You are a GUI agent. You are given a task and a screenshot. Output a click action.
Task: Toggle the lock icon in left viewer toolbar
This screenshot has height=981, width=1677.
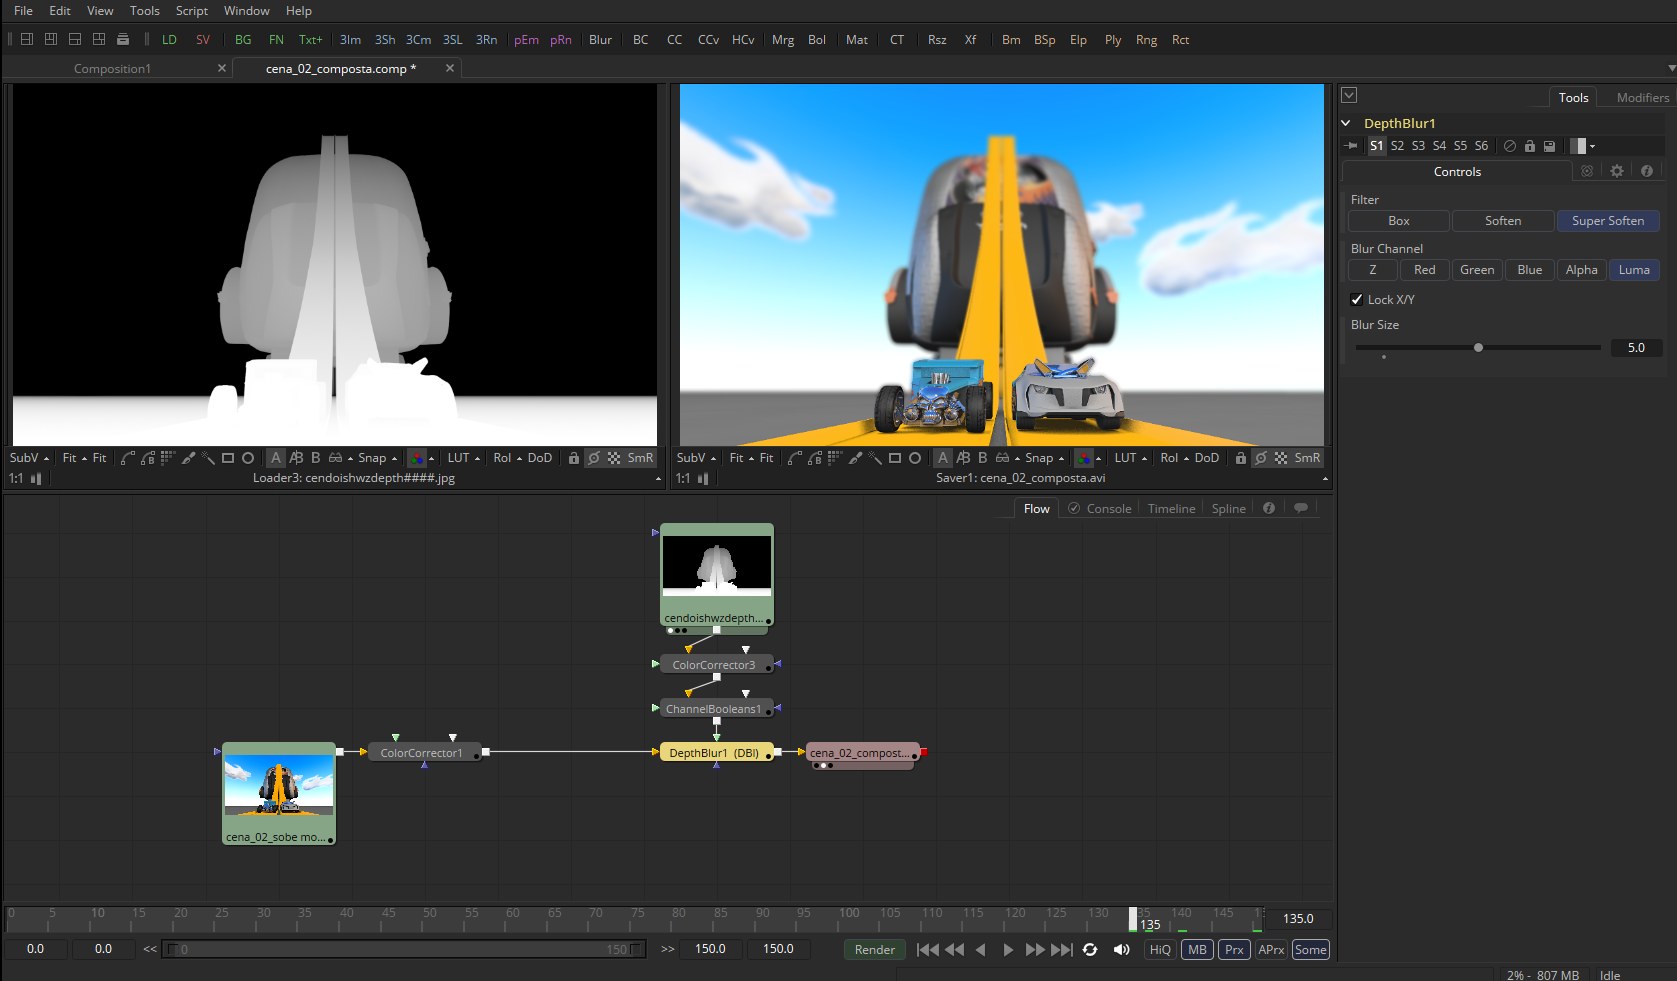[574, 458]
